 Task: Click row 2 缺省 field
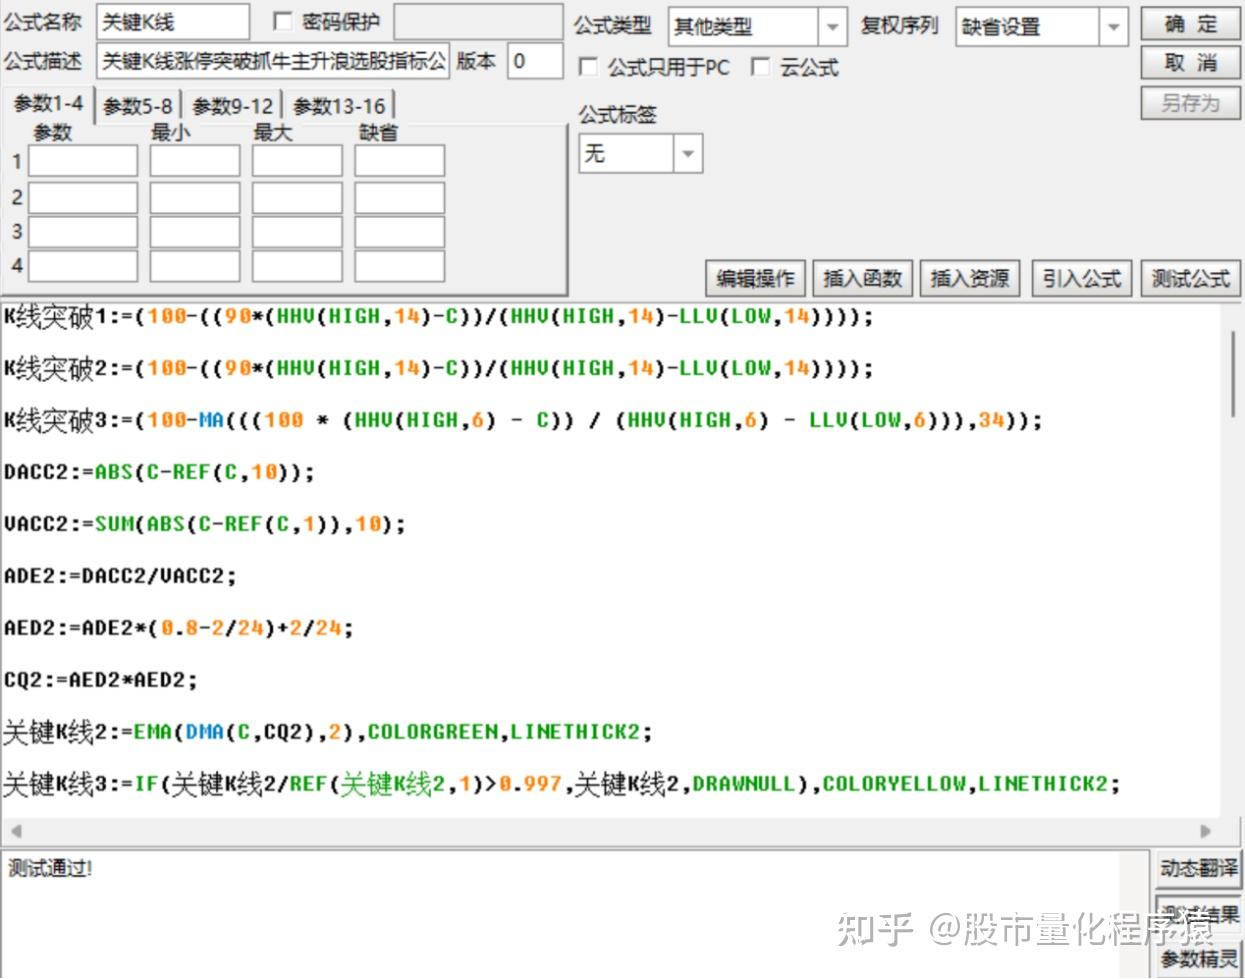click(x=400, y=197)
